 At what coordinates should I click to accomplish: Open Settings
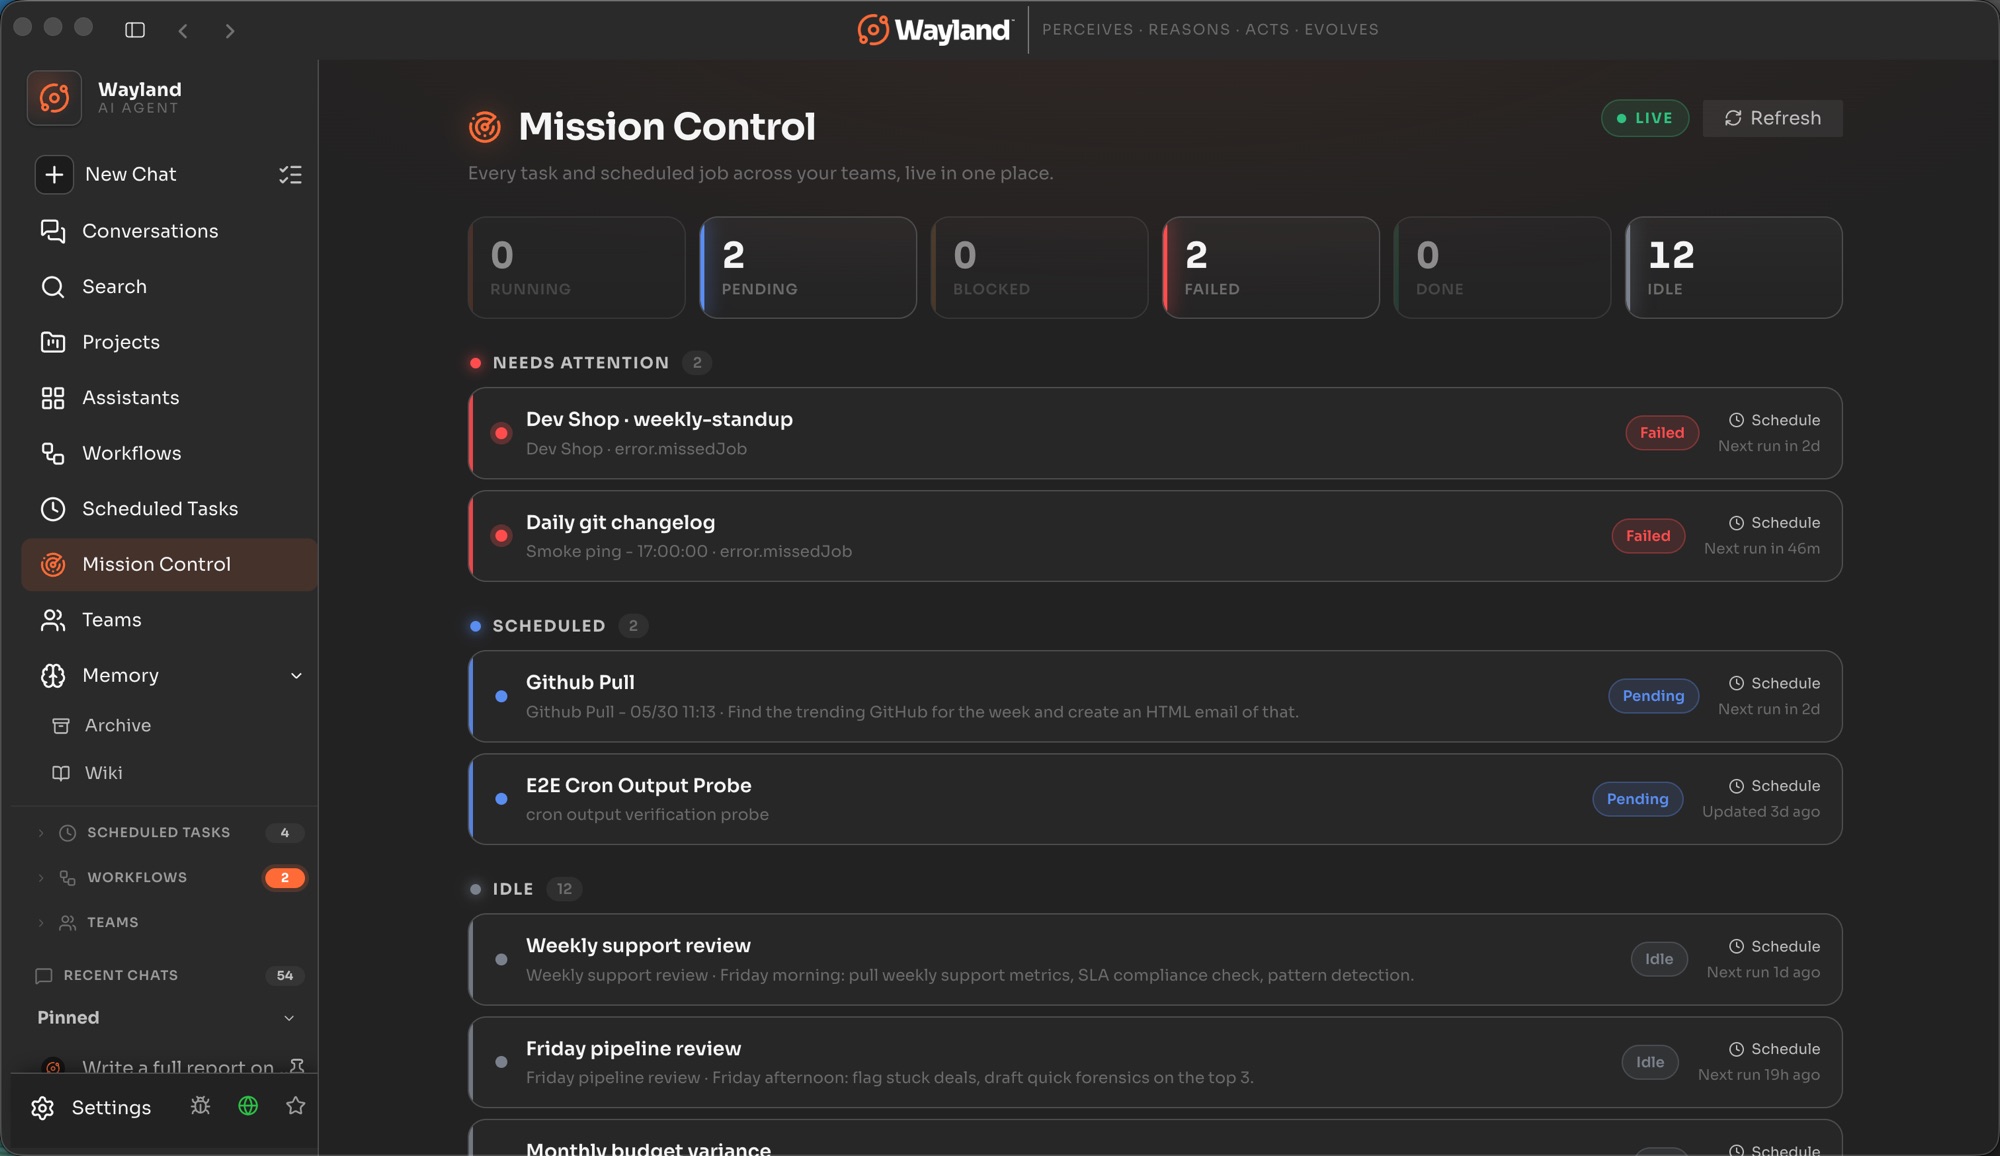click(x=92, y=1108)
